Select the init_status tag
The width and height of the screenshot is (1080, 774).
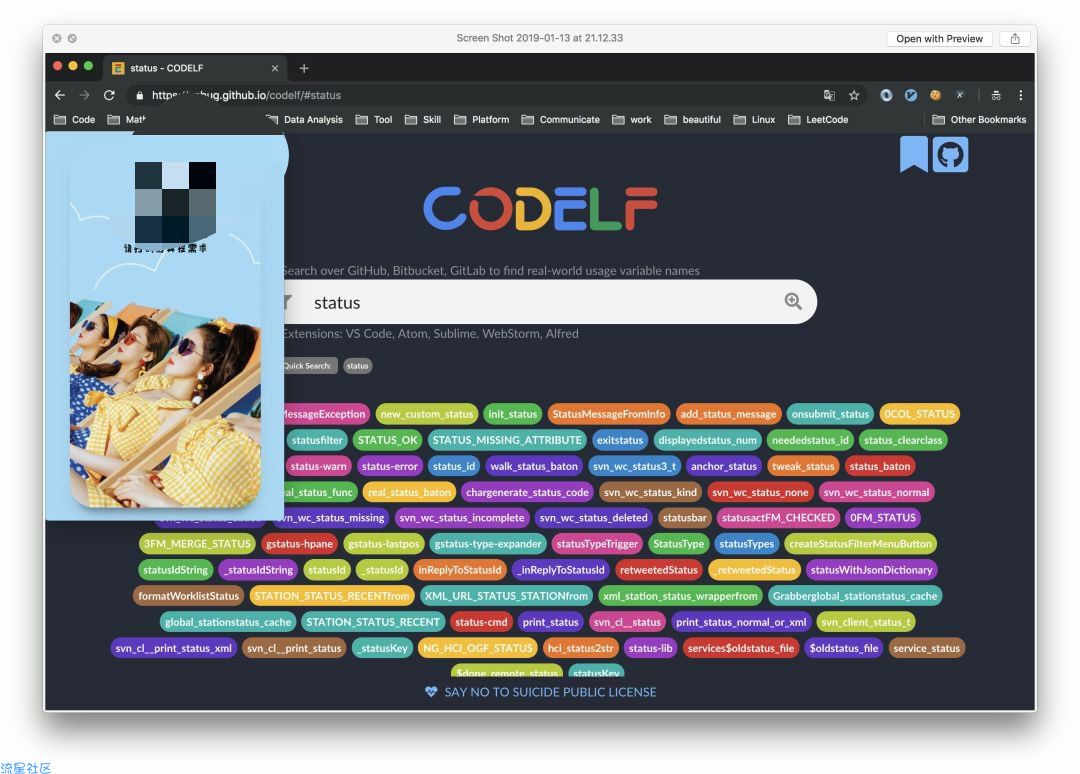512,414
